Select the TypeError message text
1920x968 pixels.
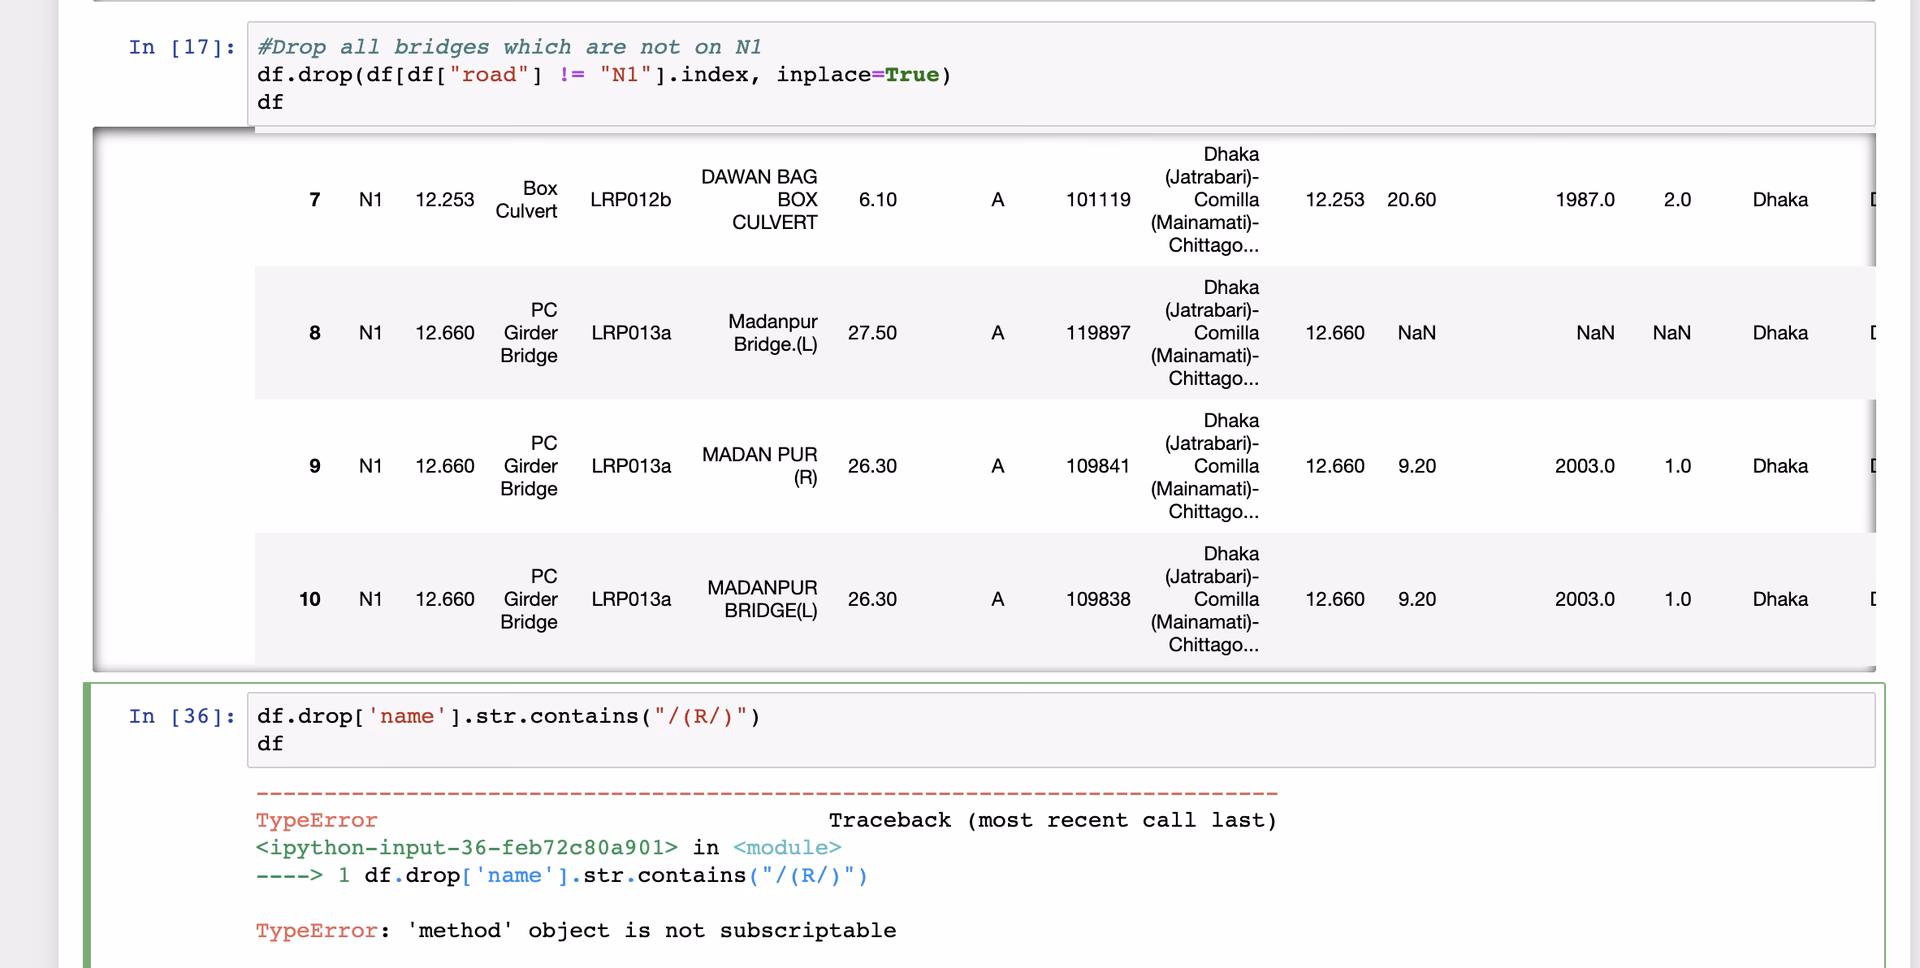pos(575,930)
